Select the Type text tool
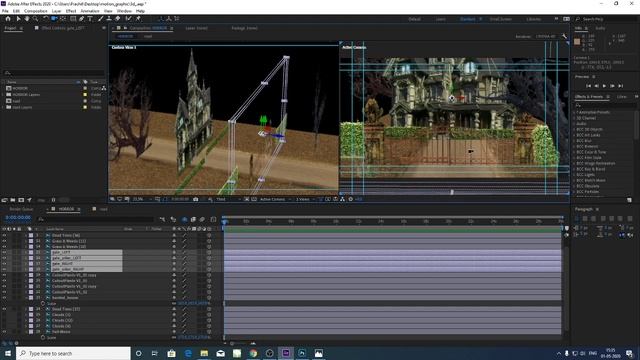 [x=90, y=19]
